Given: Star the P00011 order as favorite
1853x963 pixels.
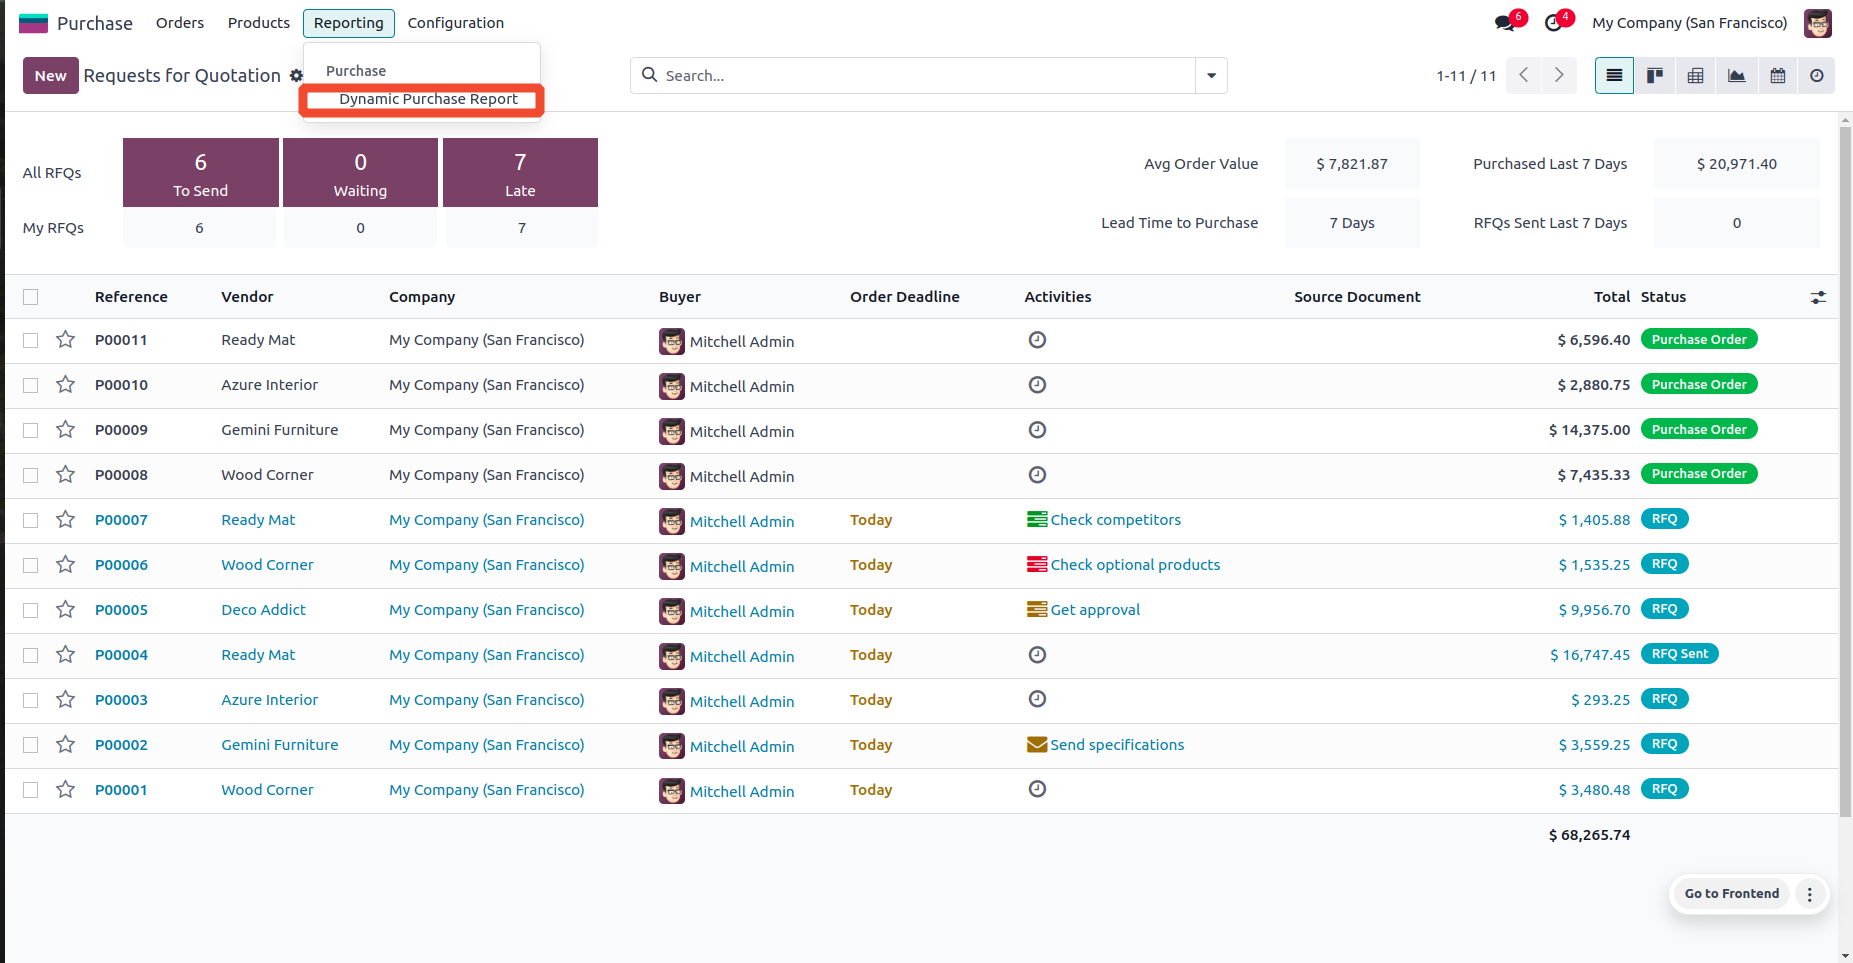Looking at the screenshot, I should (x=66, y=340).
